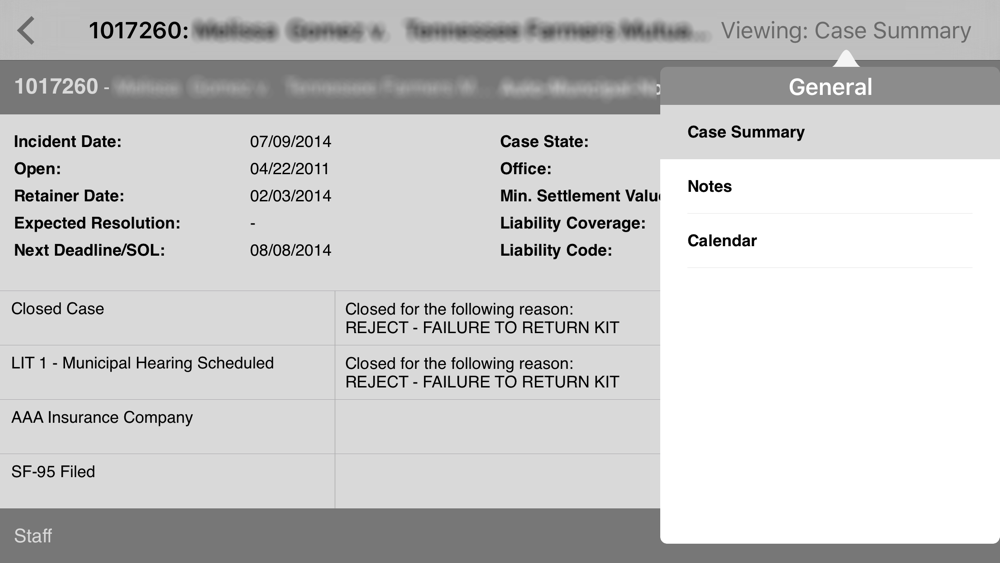Image resolution: width=1000 pixels, height=563 pixels.
Task: Select the Closed Case row
Action: pos(167,318)
